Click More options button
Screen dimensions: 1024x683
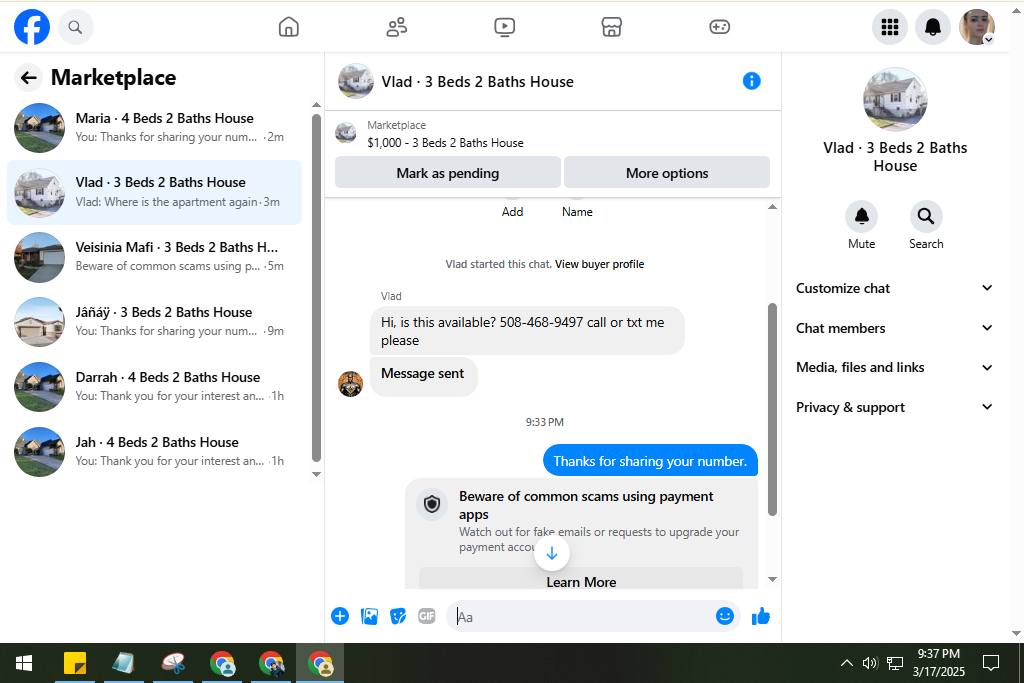click(667, 173)
